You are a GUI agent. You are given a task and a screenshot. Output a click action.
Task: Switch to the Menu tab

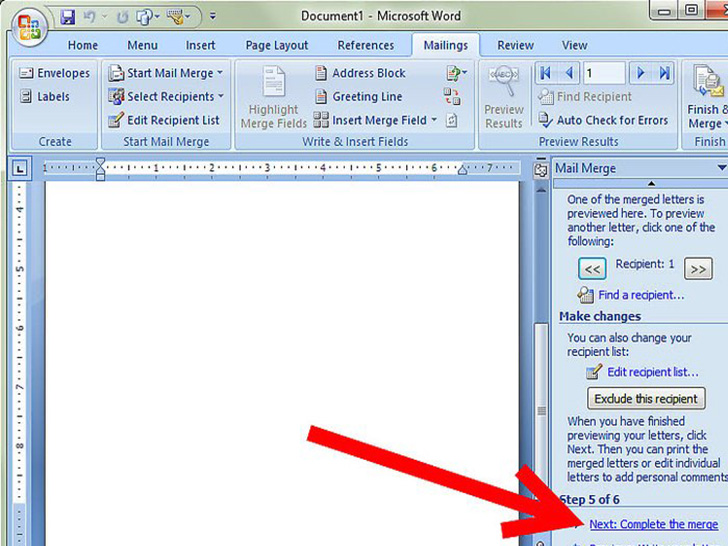pos(143,46)
